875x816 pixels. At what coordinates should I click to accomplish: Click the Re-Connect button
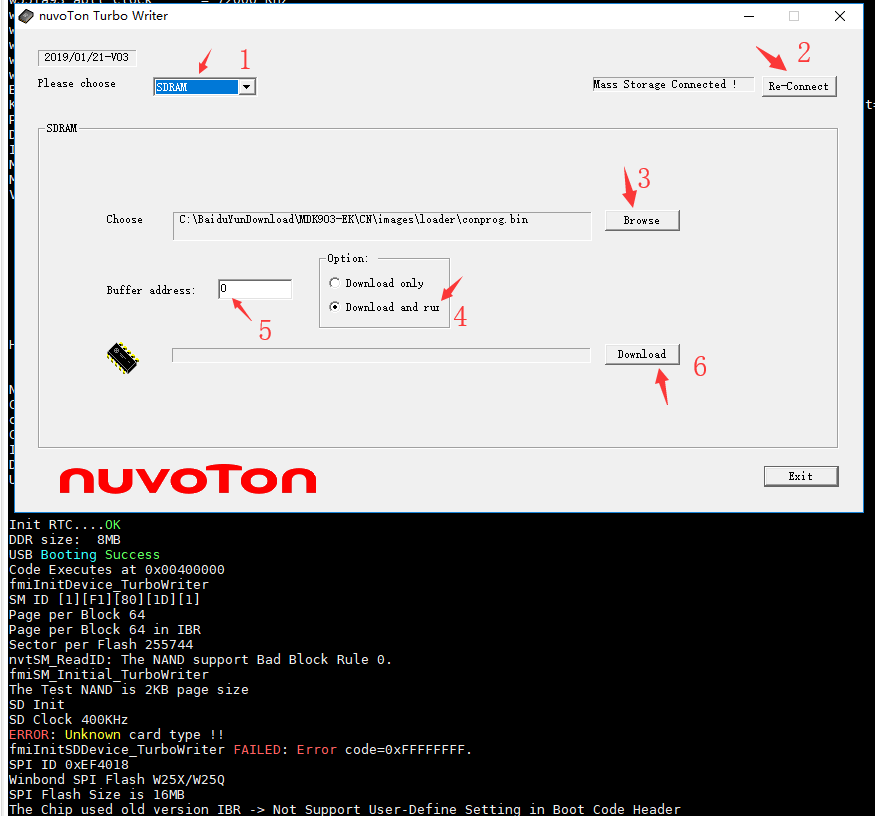(x=799, y=87)
